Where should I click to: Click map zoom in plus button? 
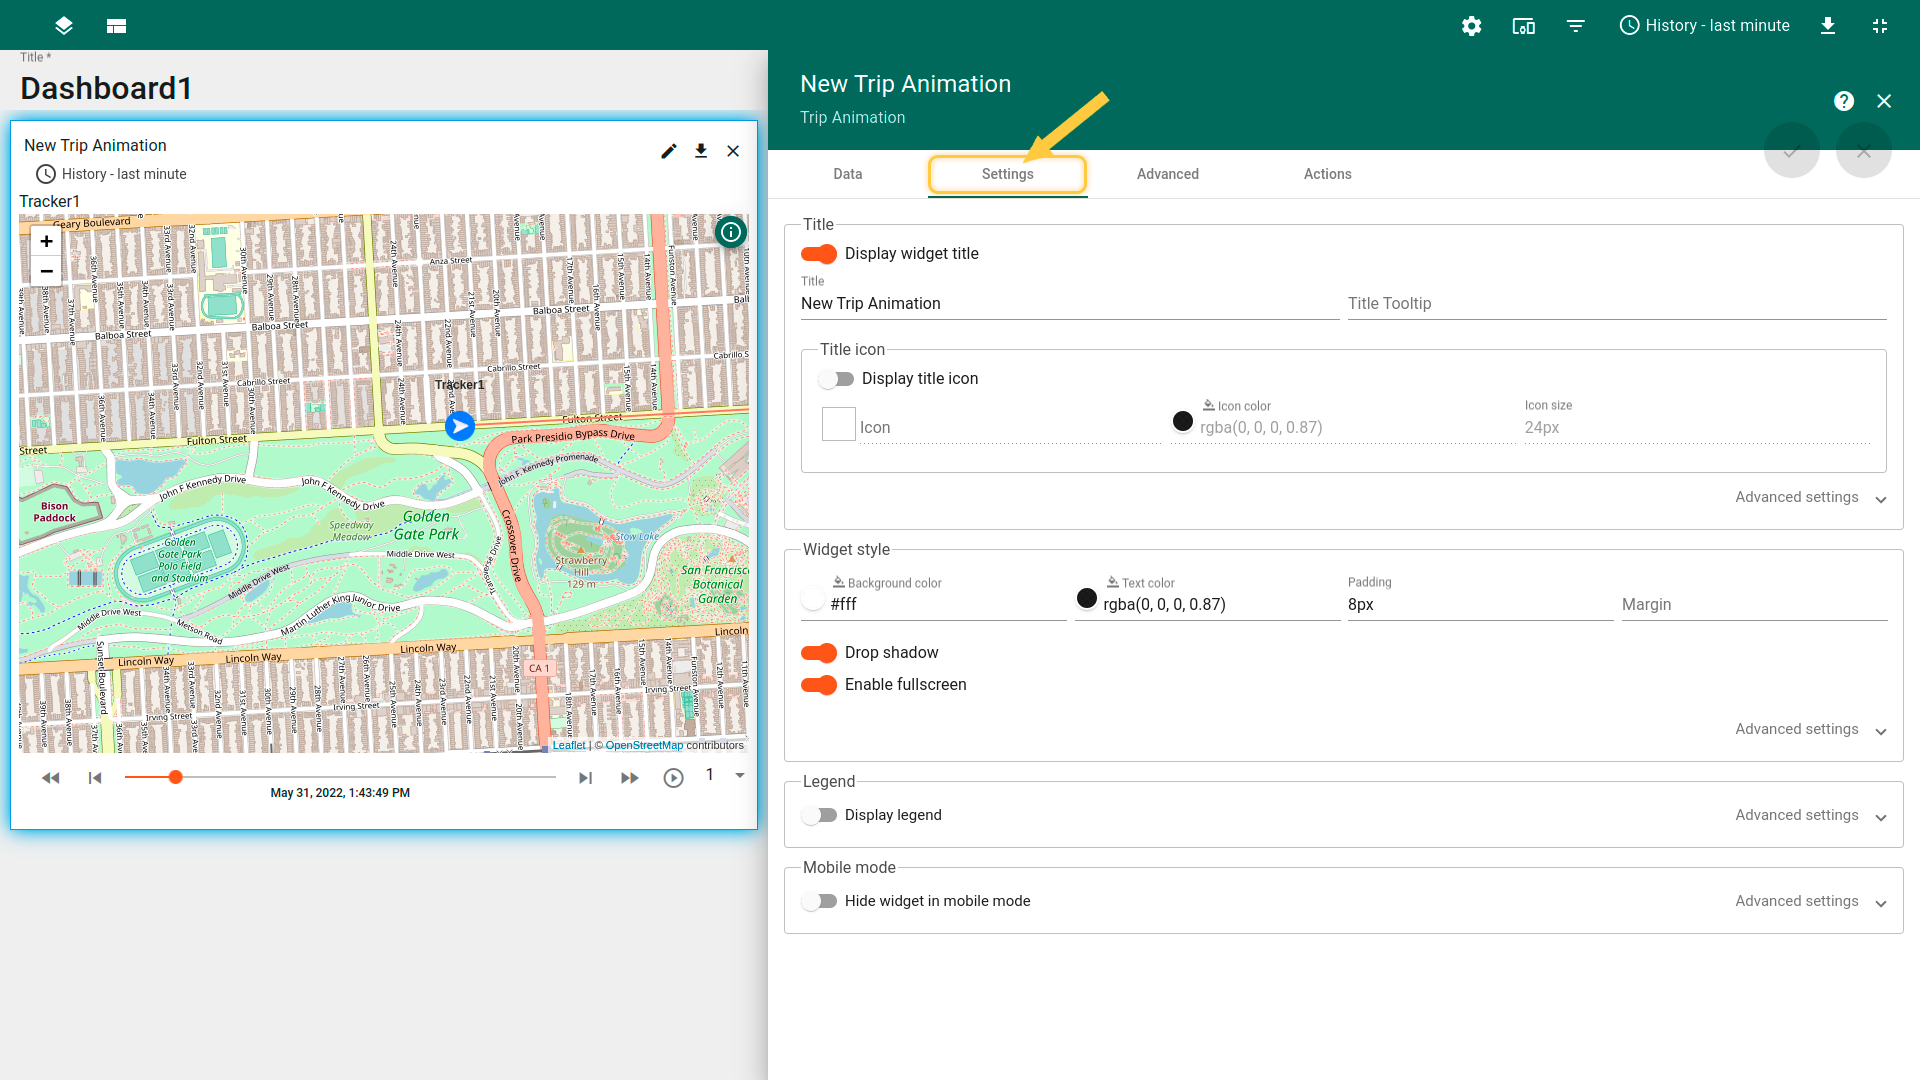point(46,241)
